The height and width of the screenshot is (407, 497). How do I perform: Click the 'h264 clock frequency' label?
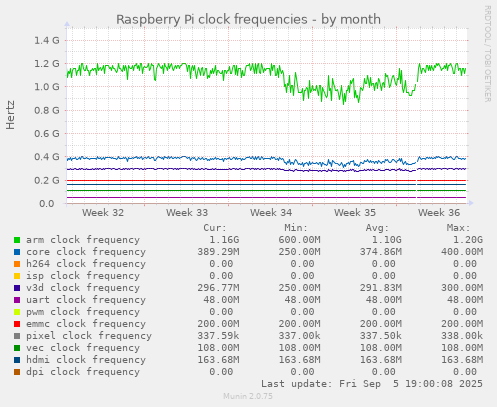(x=86, y=264)
